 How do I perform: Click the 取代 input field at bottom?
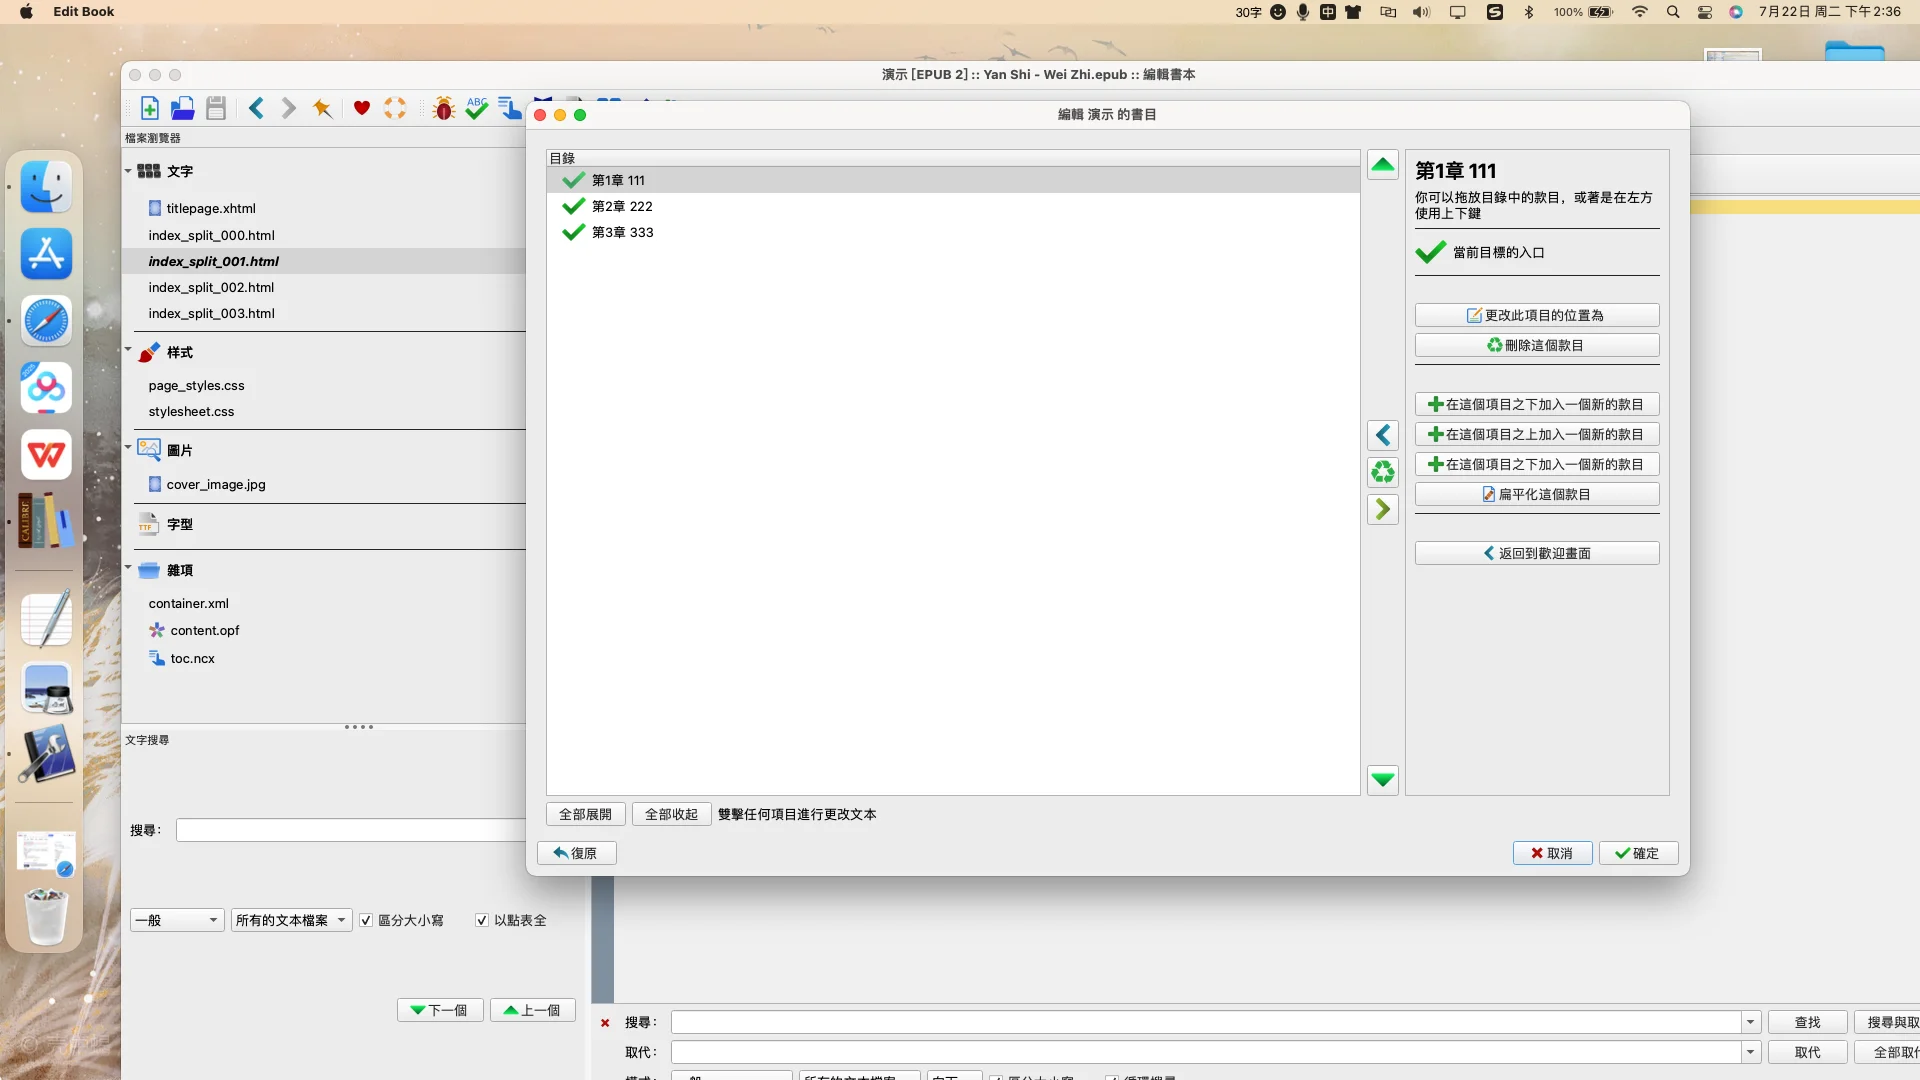(1206, 1052)
